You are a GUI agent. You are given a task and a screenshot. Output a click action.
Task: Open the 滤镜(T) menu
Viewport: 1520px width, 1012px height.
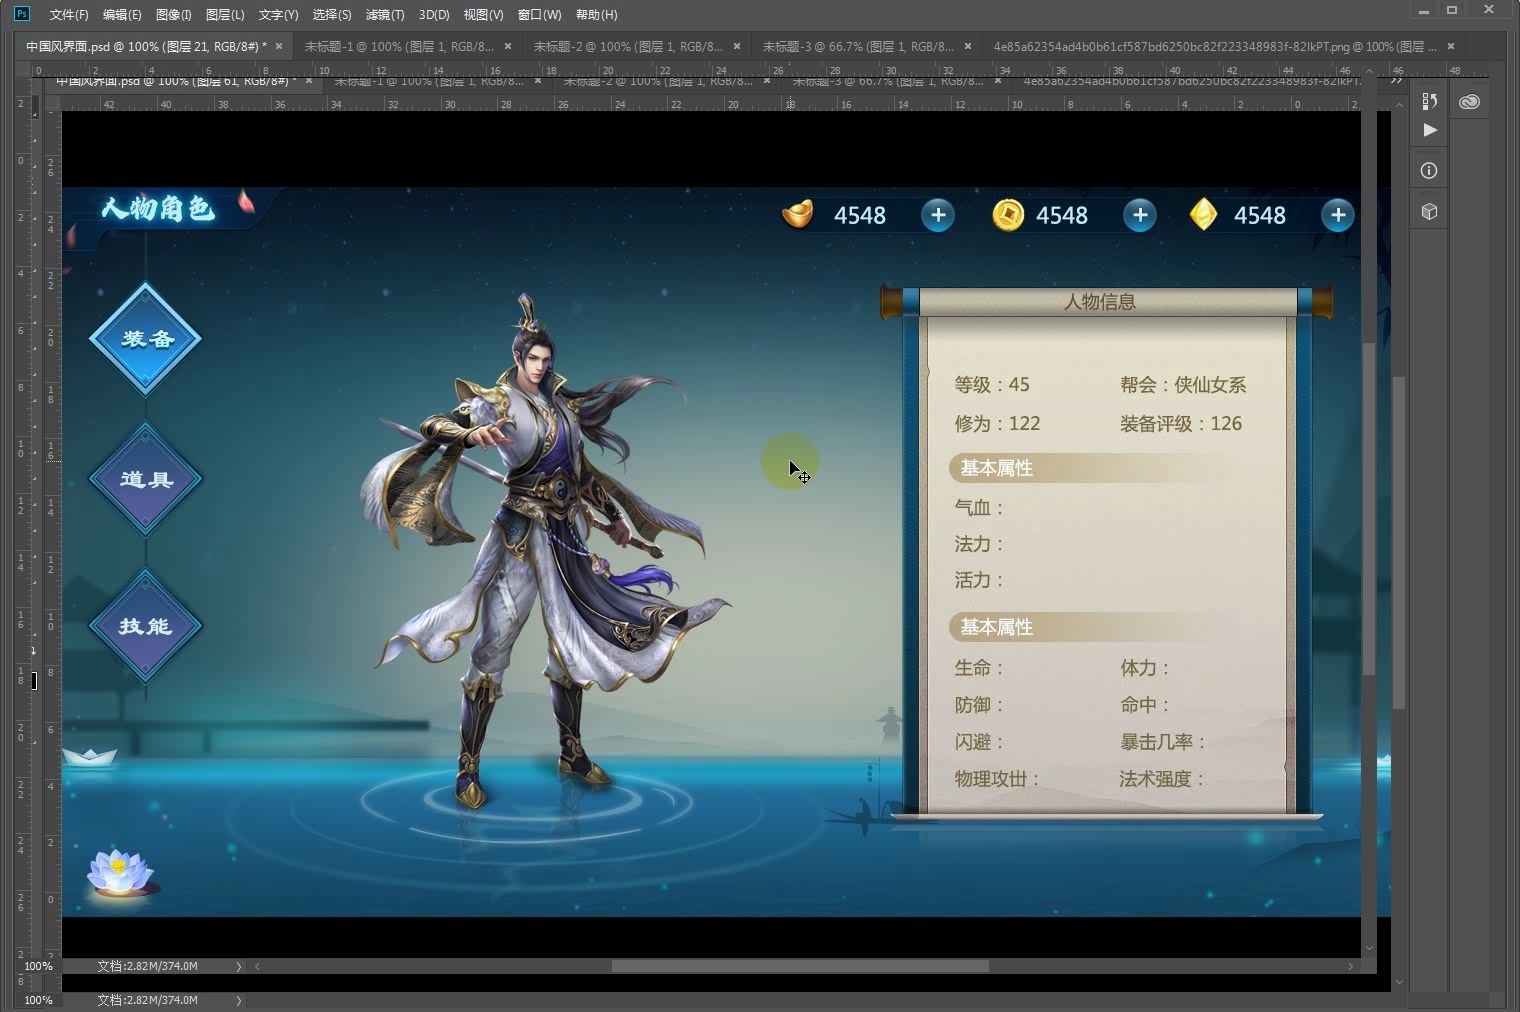tap(385, 14)
